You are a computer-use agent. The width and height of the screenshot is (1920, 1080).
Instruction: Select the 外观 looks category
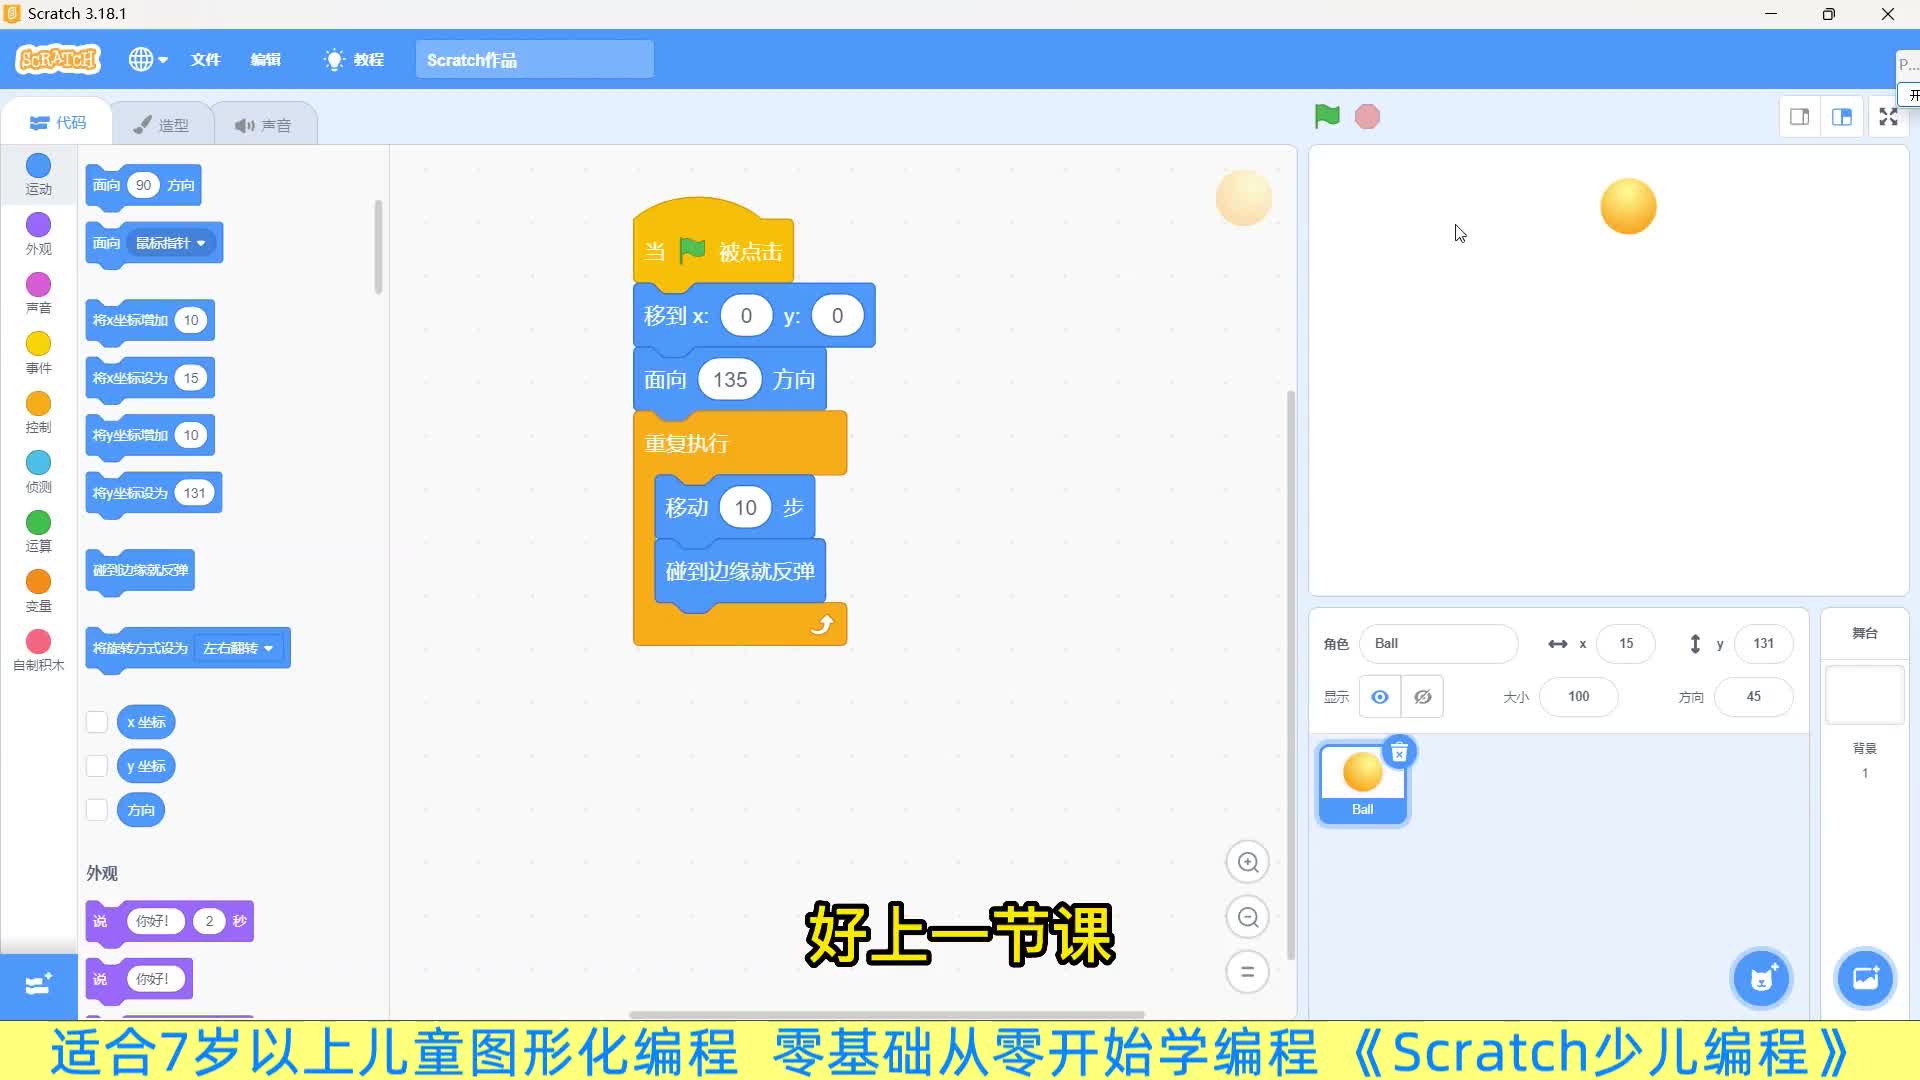tap(38, 234)
